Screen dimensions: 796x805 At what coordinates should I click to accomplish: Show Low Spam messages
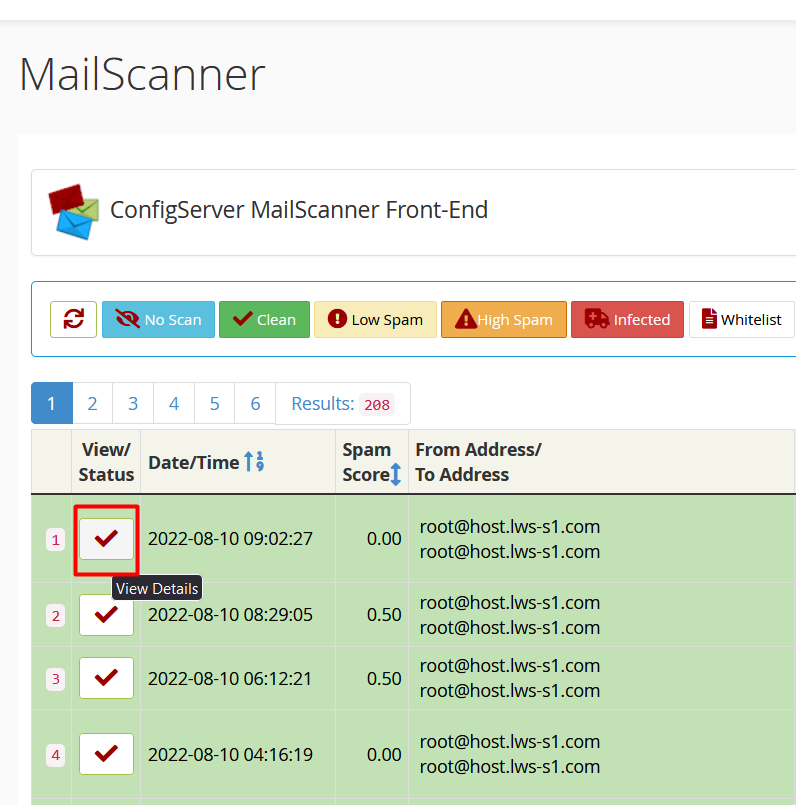pos(375,320)
